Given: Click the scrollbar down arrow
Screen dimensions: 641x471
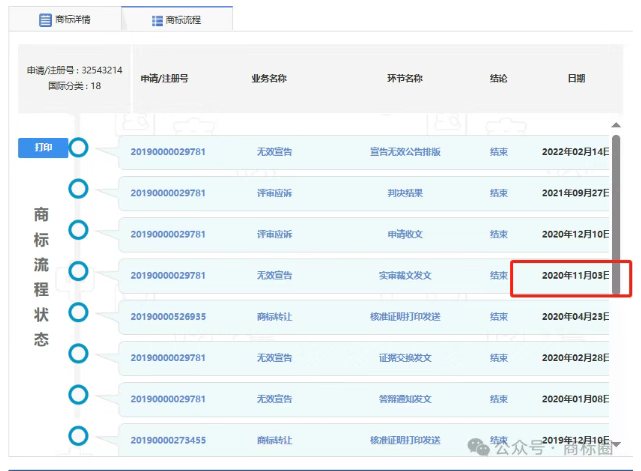Looking at the screenshot, I should pyautogui.click(x=616, y=444).
